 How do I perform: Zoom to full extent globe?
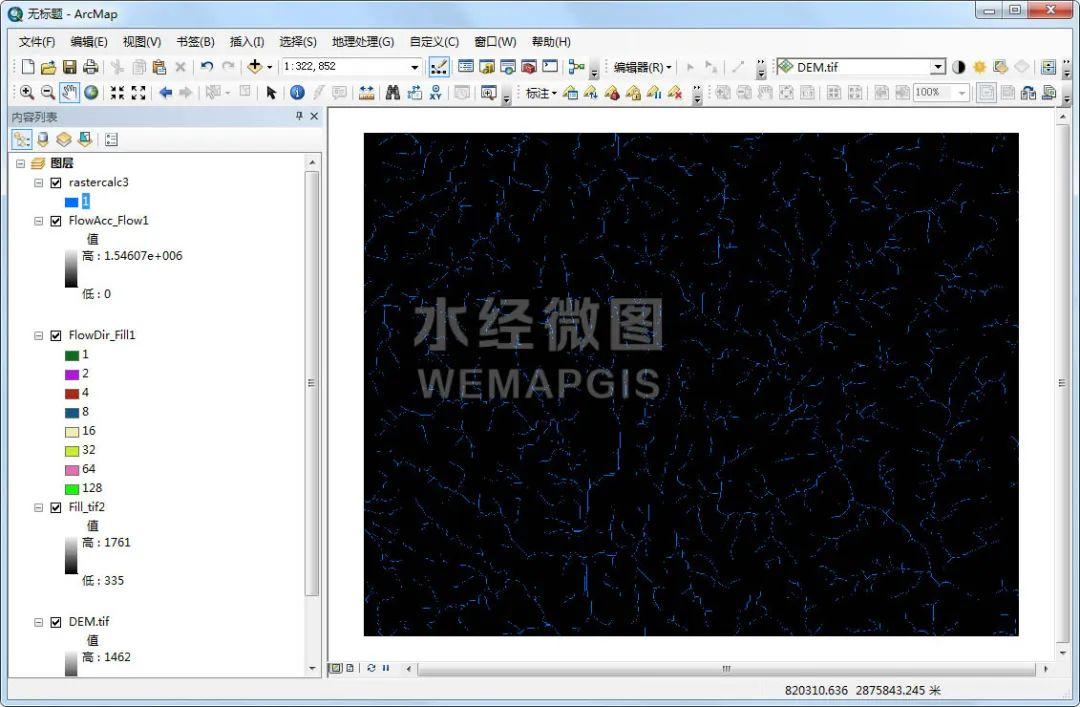[91, 92]
